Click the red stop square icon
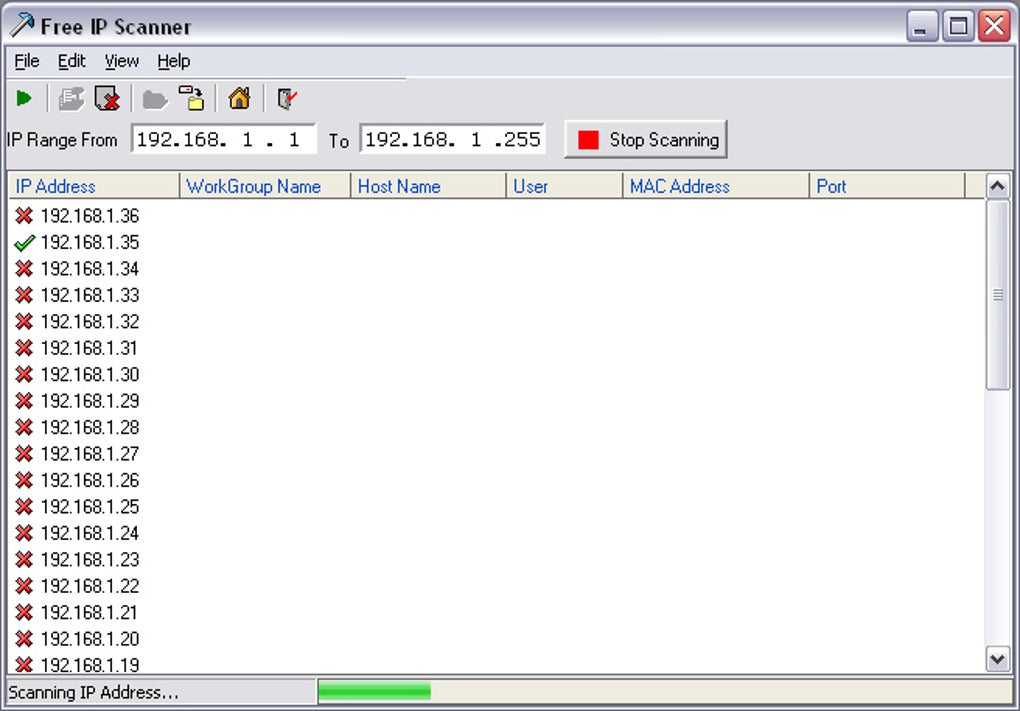 point(588,140)
